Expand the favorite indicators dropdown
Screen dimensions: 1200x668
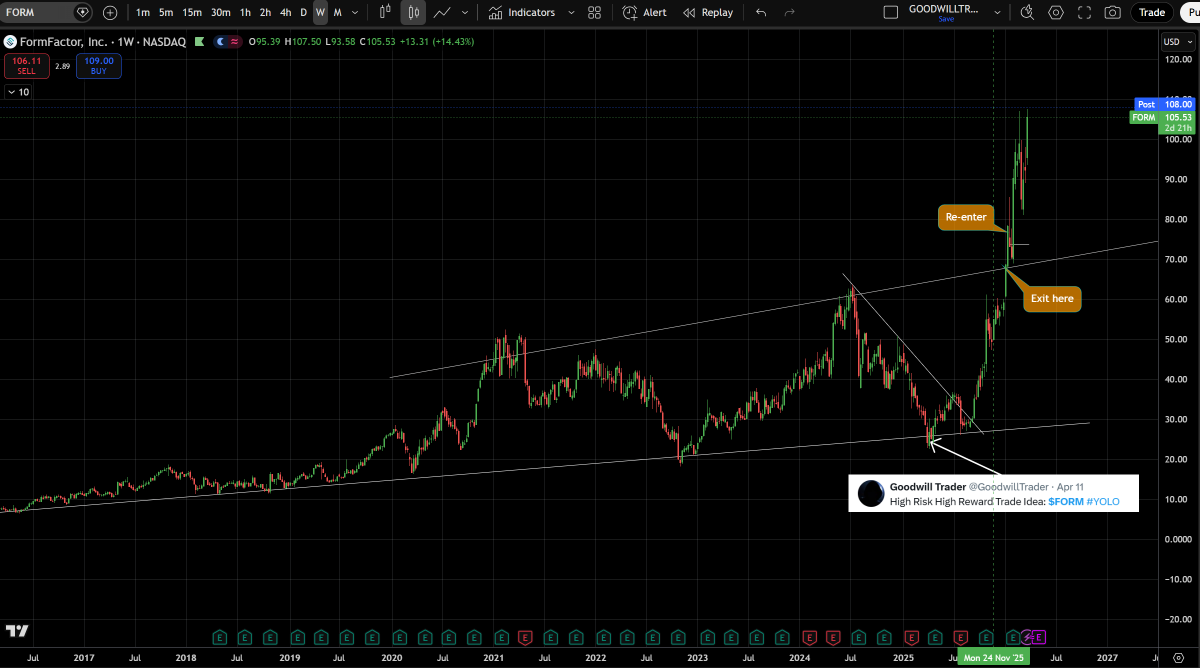pos(571,12)
